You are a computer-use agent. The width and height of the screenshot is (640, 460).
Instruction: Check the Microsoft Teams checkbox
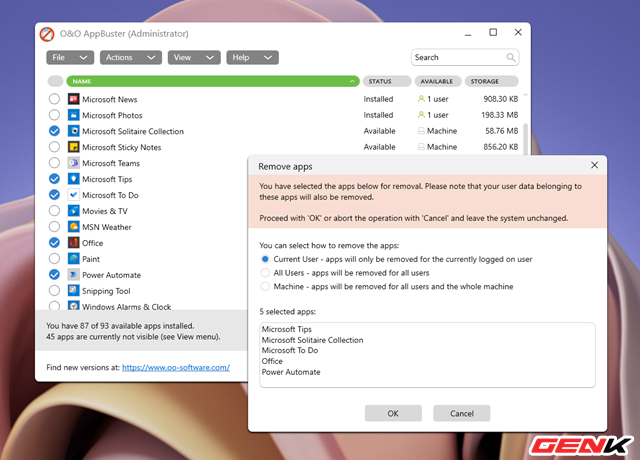(x=54, y=162)
